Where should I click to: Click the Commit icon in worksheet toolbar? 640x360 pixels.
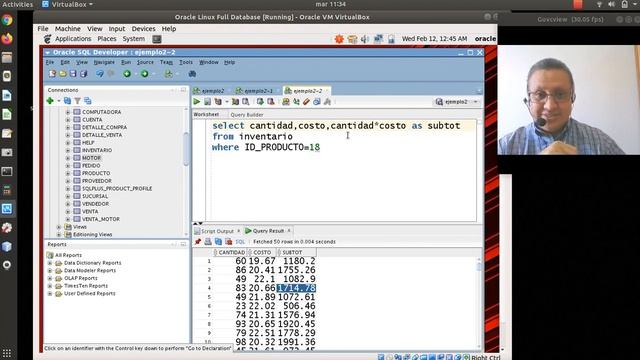point(260,102)
